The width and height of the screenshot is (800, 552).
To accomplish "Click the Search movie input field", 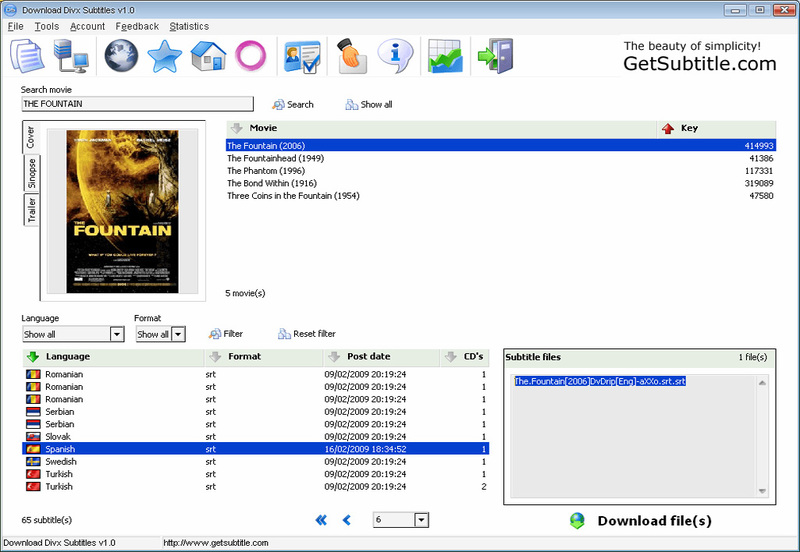I will pyautogui.click(x=137, y=104).
